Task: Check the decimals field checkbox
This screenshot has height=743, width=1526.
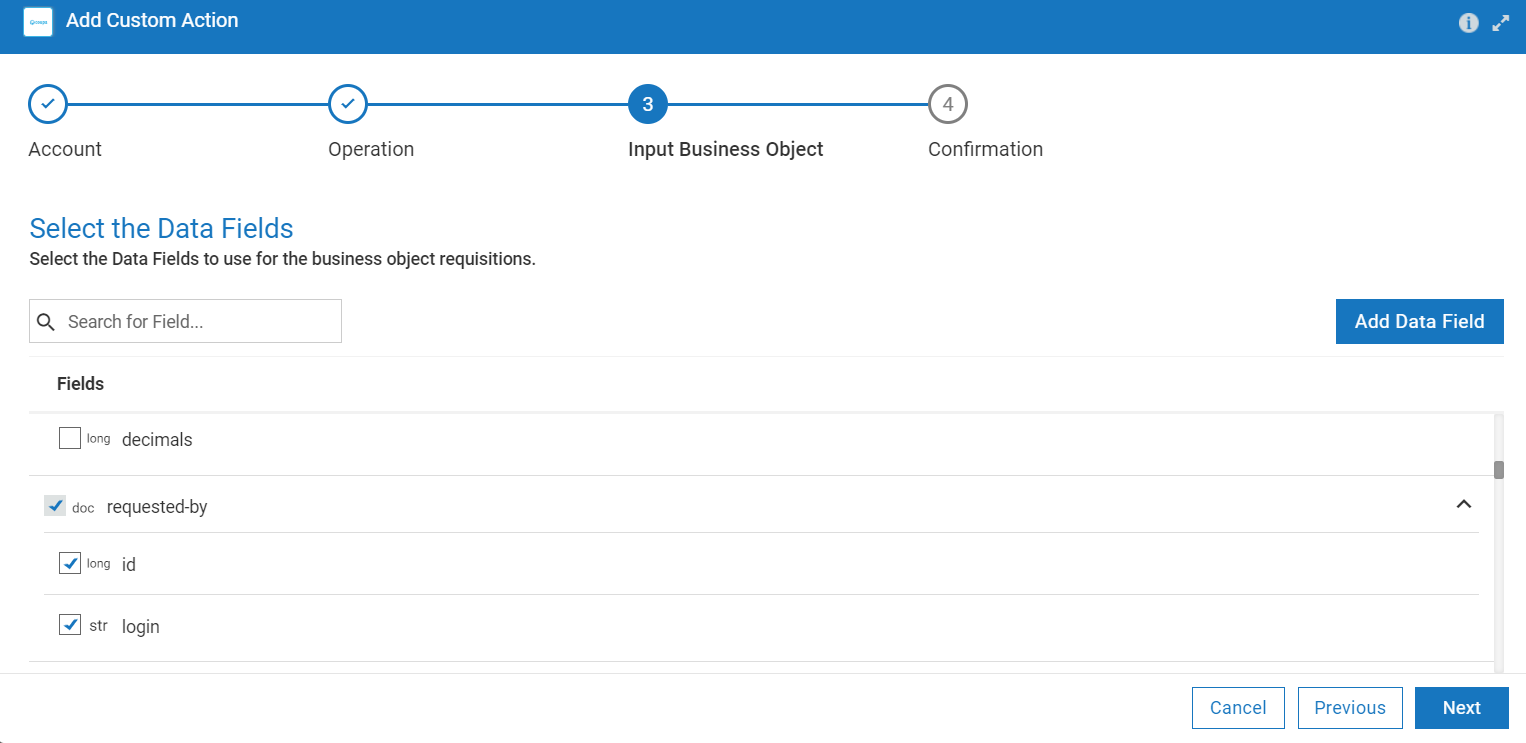Action: [70, 438]
